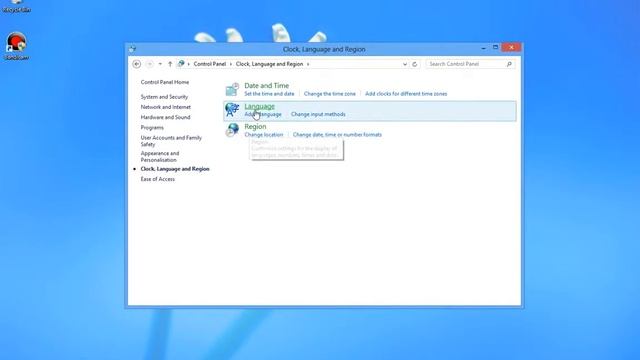Expand the address bar history dropdown
The image size is (640, 360).
tap(405, 64)
